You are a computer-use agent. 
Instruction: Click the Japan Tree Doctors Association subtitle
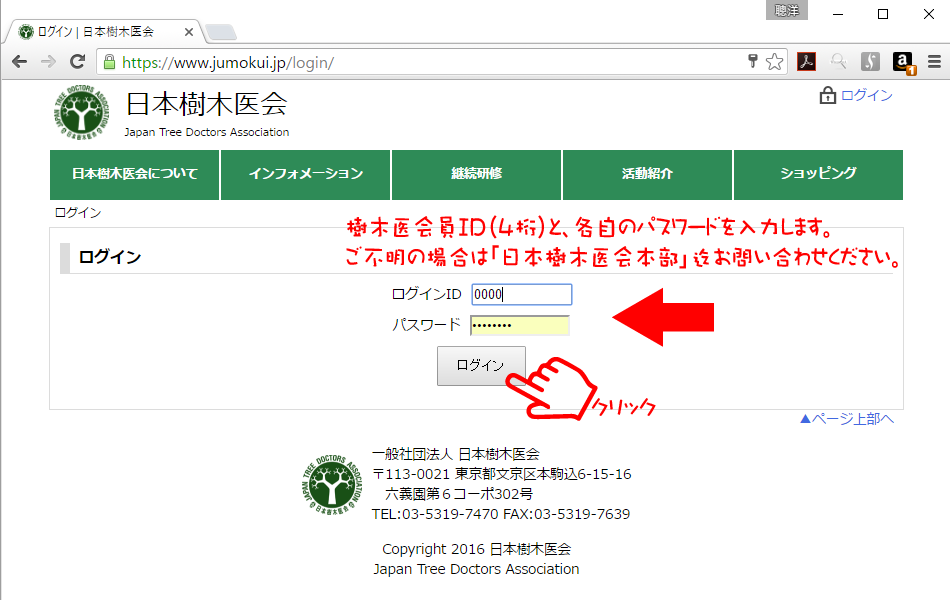[x=207, y=132]
